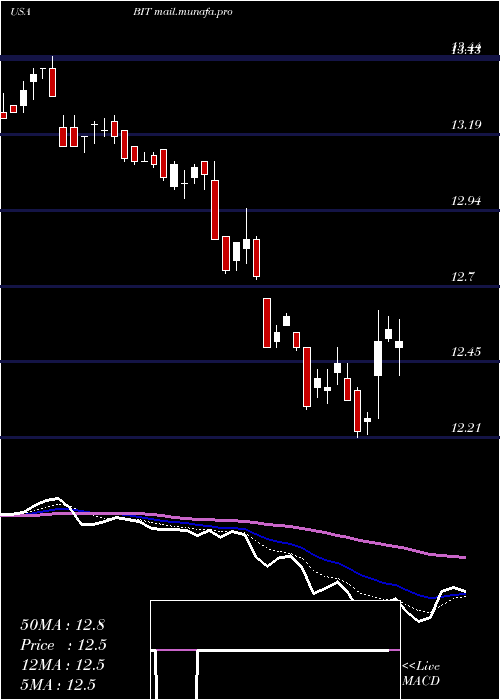Image resolution: width=500 pixels, height=700 pixels.
Task: Click the MACD indicator panel box
Action: 275,650
